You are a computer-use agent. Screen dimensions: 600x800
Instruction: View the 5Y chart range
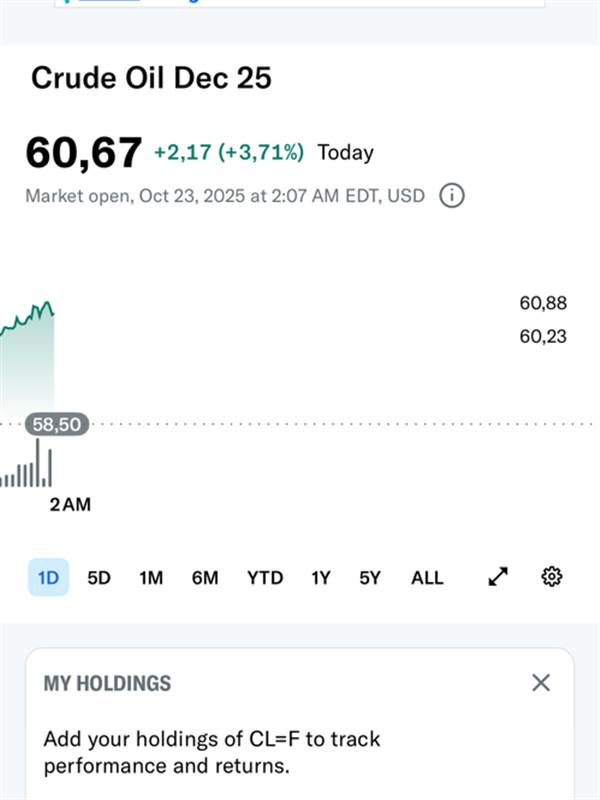coord(370,578)
